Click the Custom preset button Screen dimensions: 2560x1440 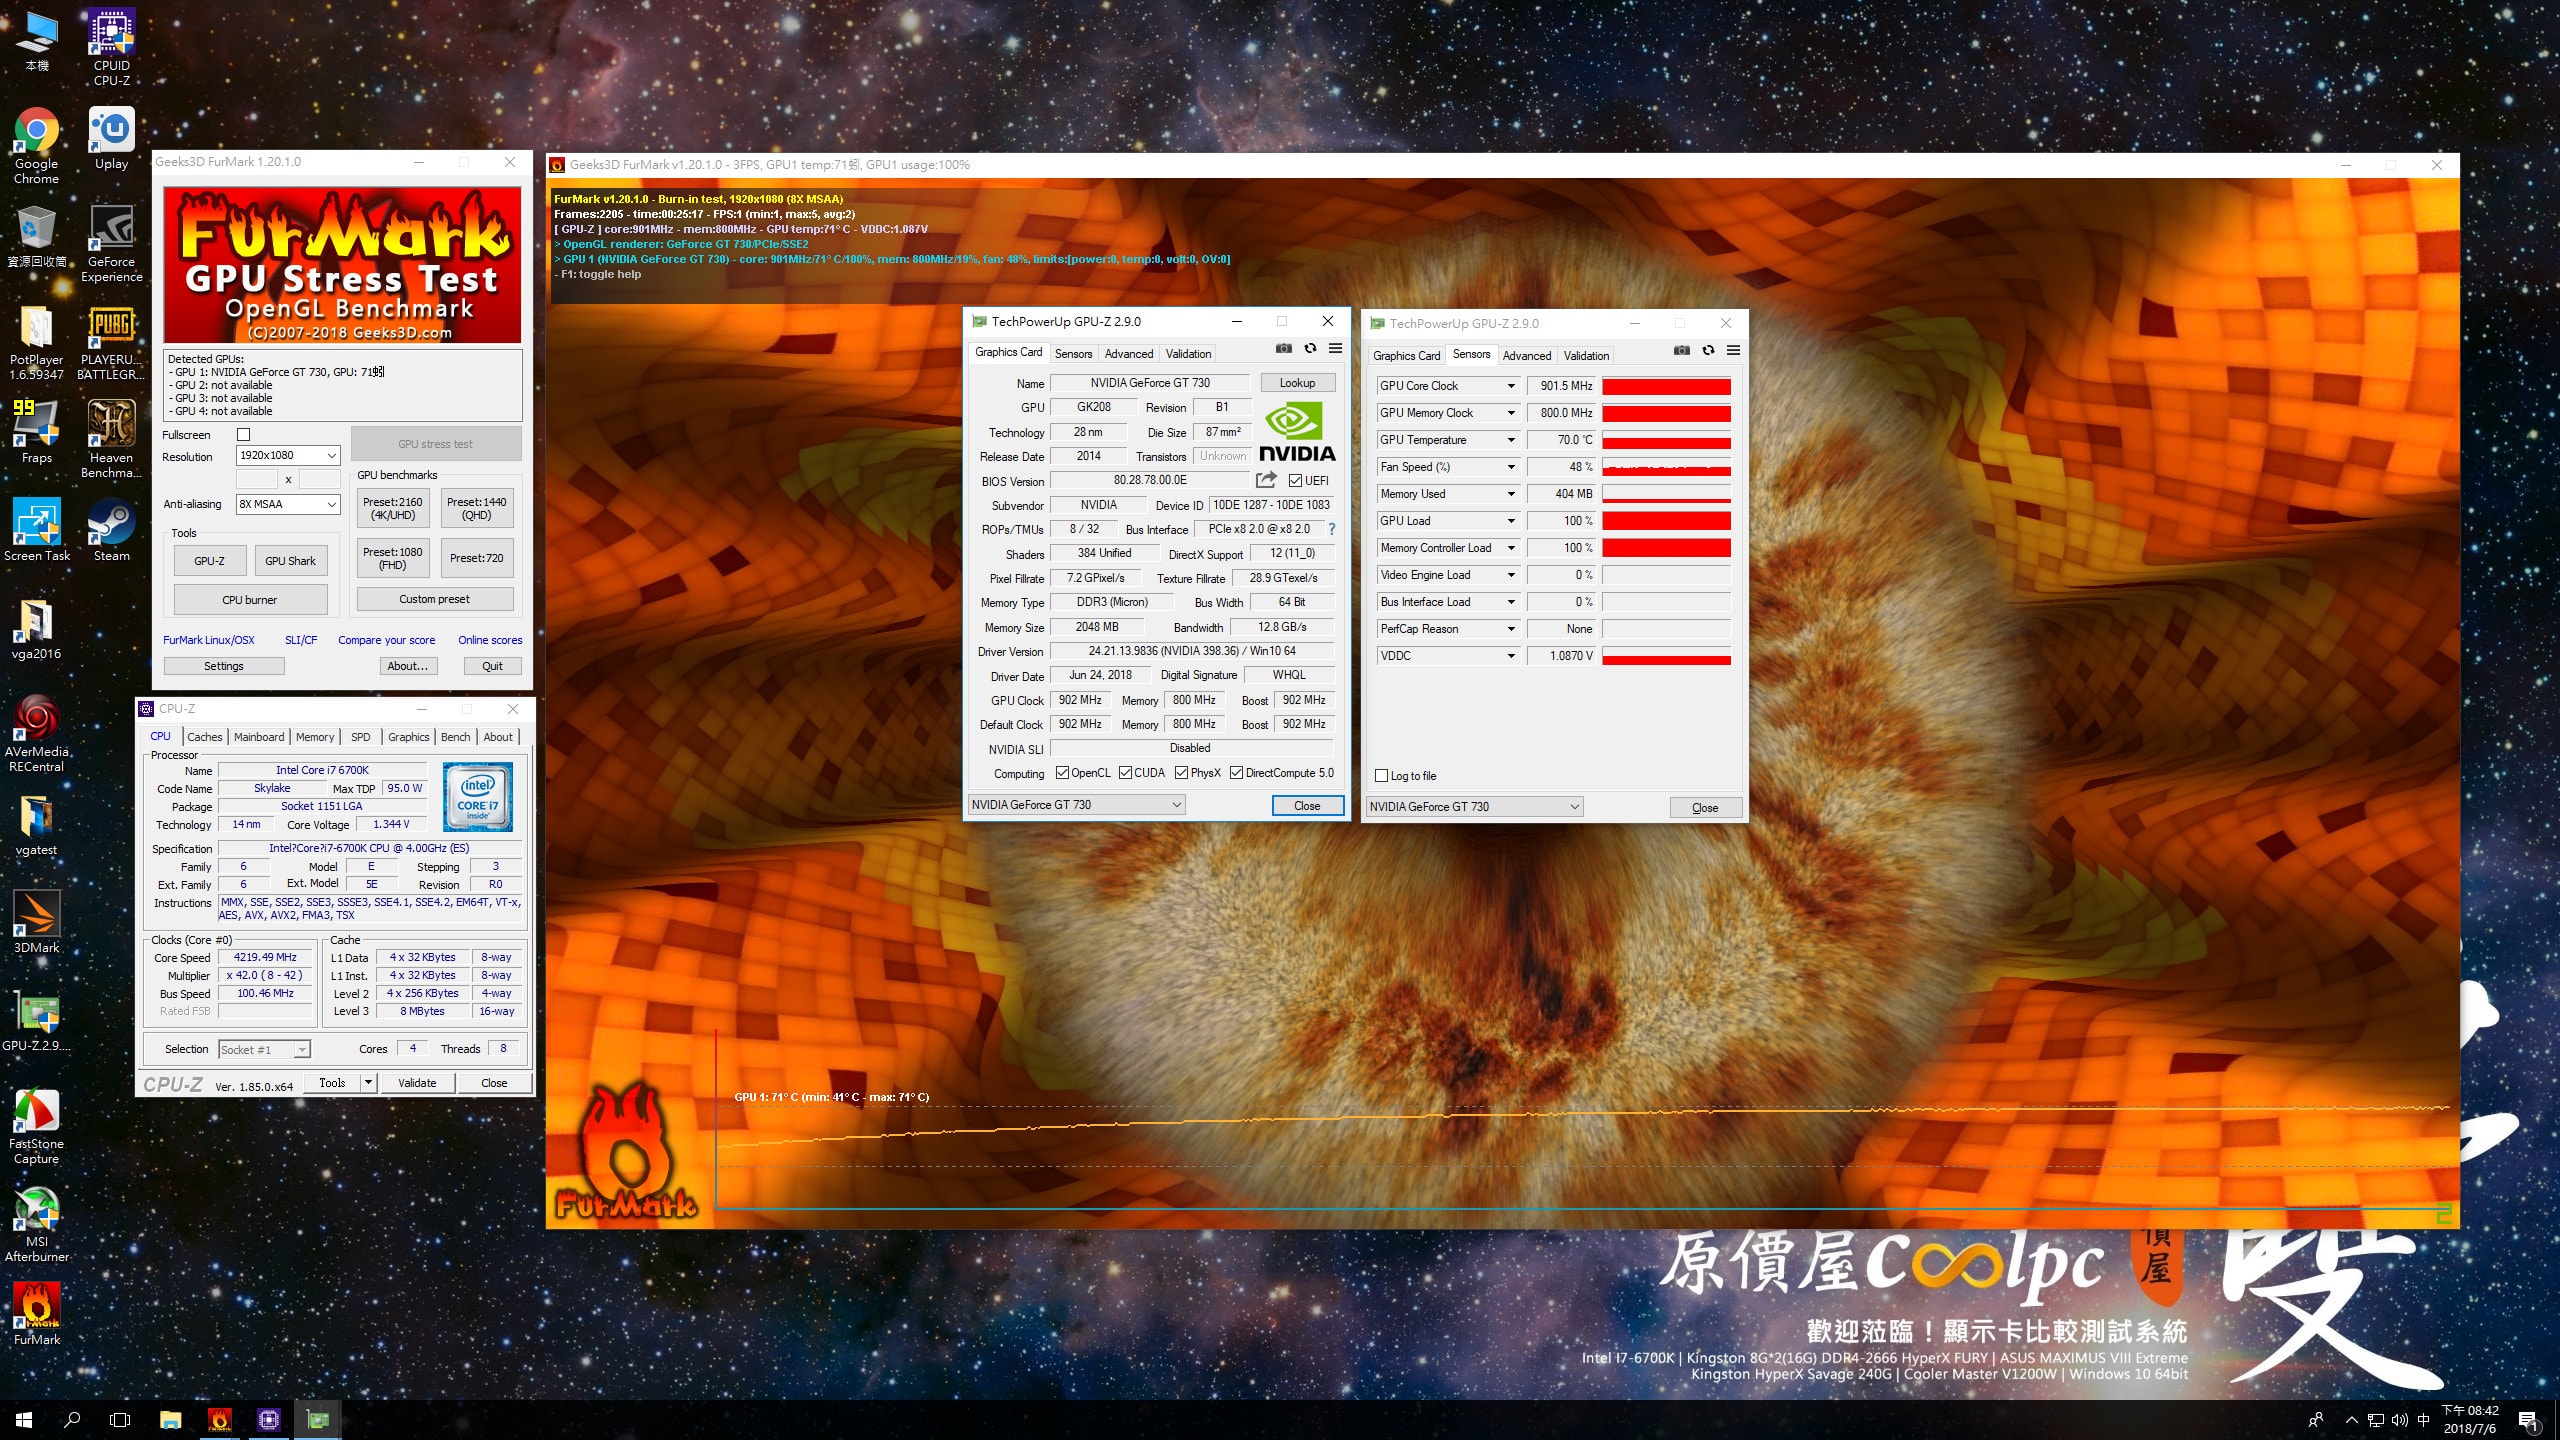(x=435, y=599)
